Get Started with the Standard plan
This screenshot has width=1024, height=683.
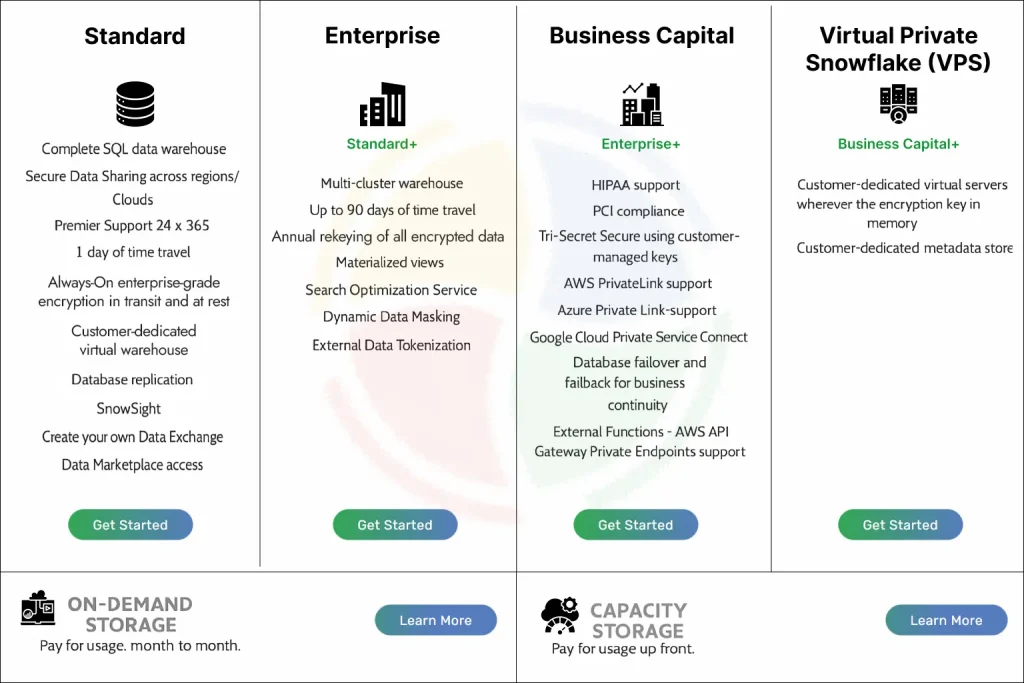(x=131, y=524)
